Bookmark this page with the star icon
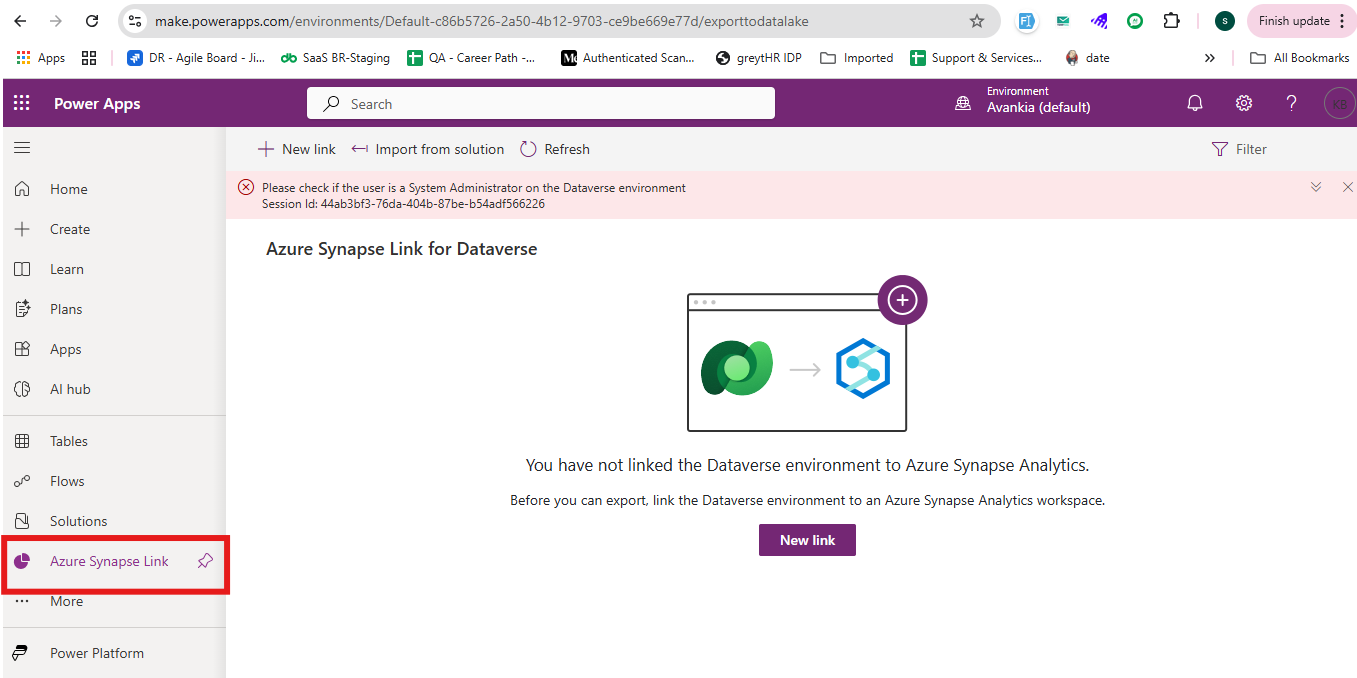This screenshot has width=1357, height=678. 977,21
